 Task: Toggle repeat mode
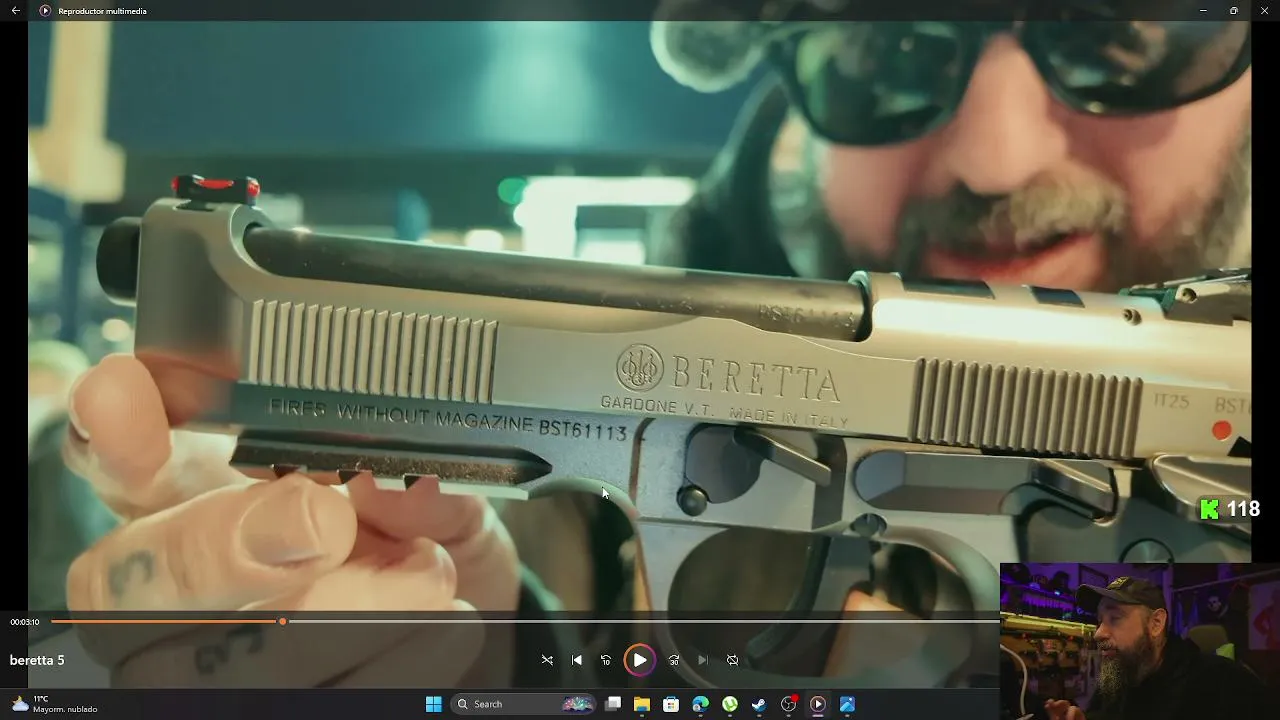(x=732, y=660)
